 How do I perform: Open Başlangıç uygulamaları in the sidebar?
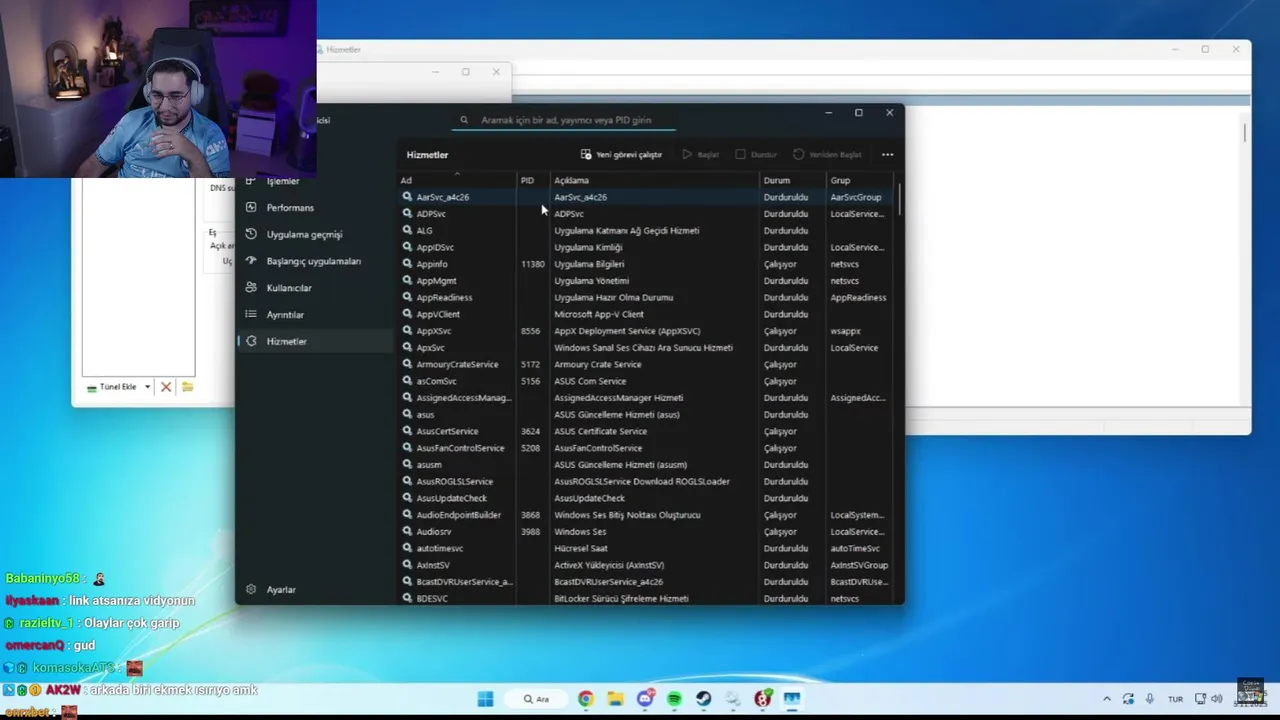click(313, 261)
